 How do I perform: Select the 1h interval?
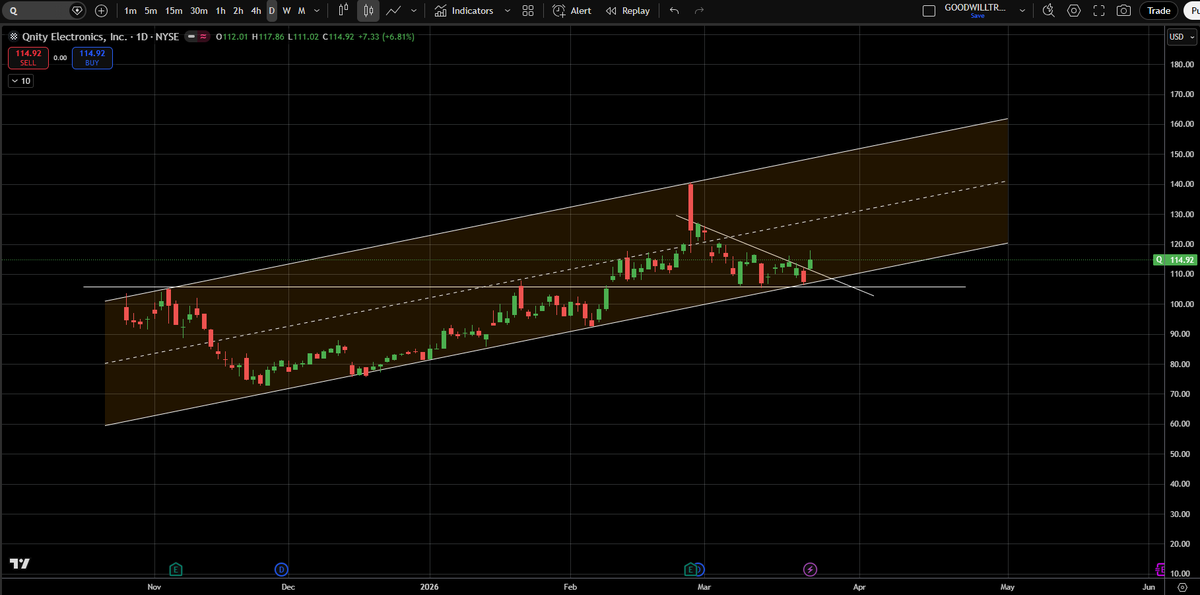point(220,11)
